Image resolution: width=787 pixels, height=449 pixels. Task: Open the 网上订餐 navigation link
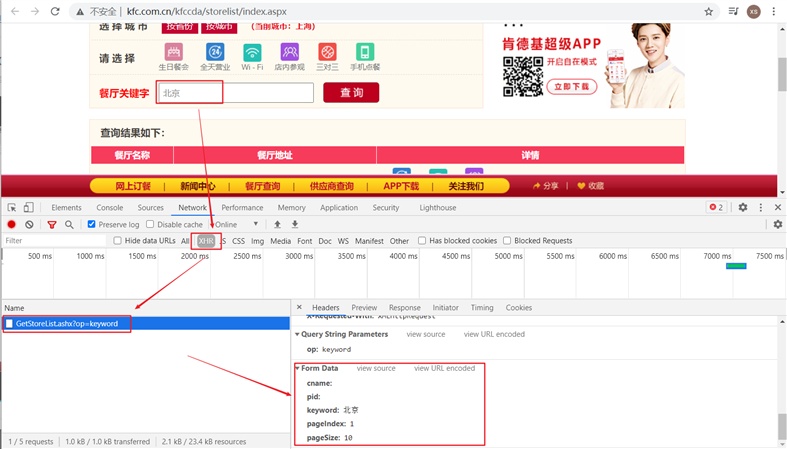(x=133, y=186)
